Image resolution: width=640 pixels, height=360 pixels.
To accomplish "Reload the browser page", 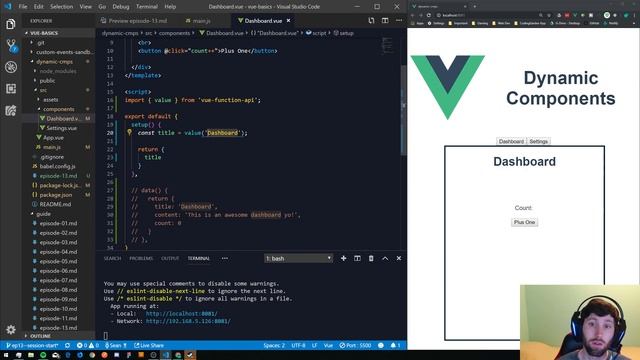I will click(x=429, y=15).
